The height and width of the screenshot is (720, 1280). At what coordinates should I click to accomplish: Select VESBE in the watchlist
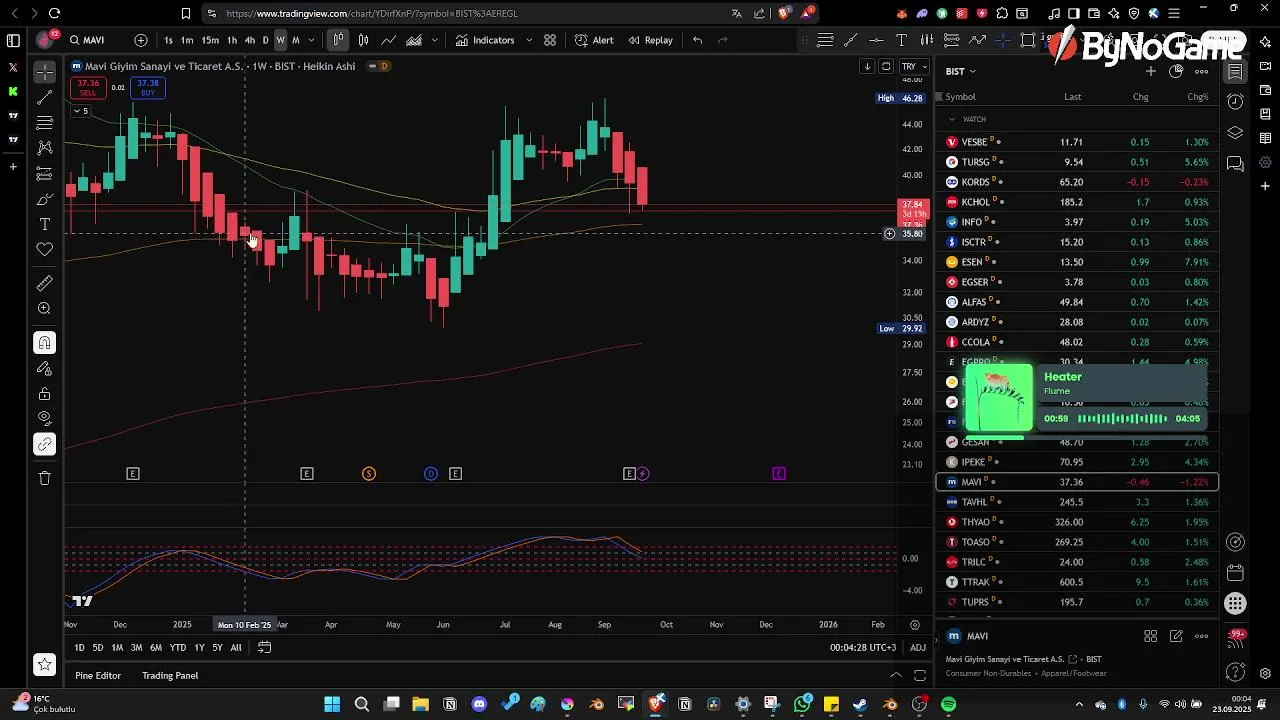(1077, 142)
